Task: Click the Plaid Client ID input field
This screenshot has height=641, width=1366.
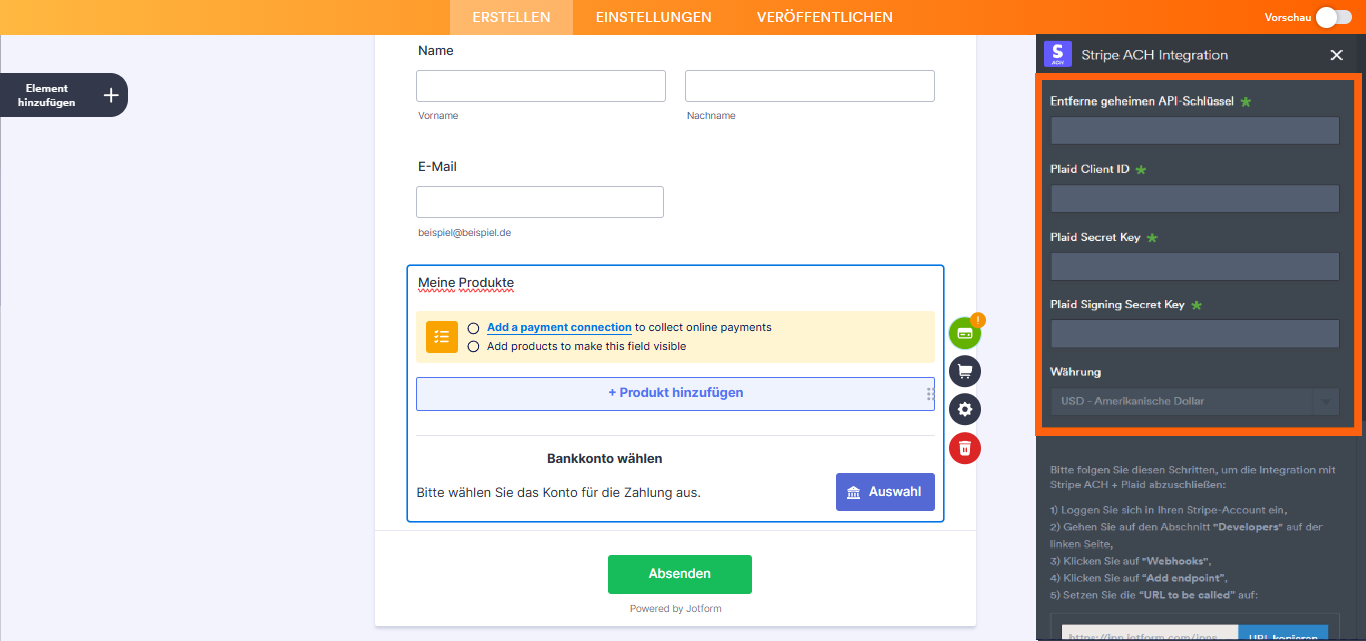Action: coord(1194,198)
